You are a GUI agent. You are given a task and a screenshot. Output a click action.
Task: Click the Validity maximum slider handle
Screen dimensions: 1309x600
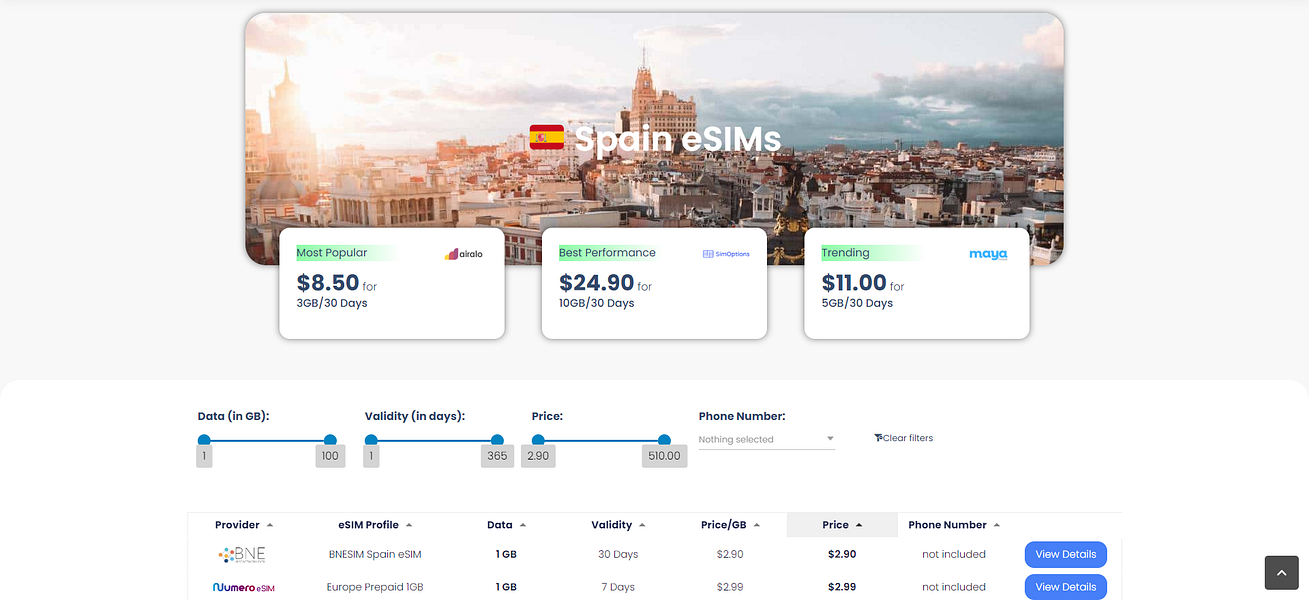(497, 440)
